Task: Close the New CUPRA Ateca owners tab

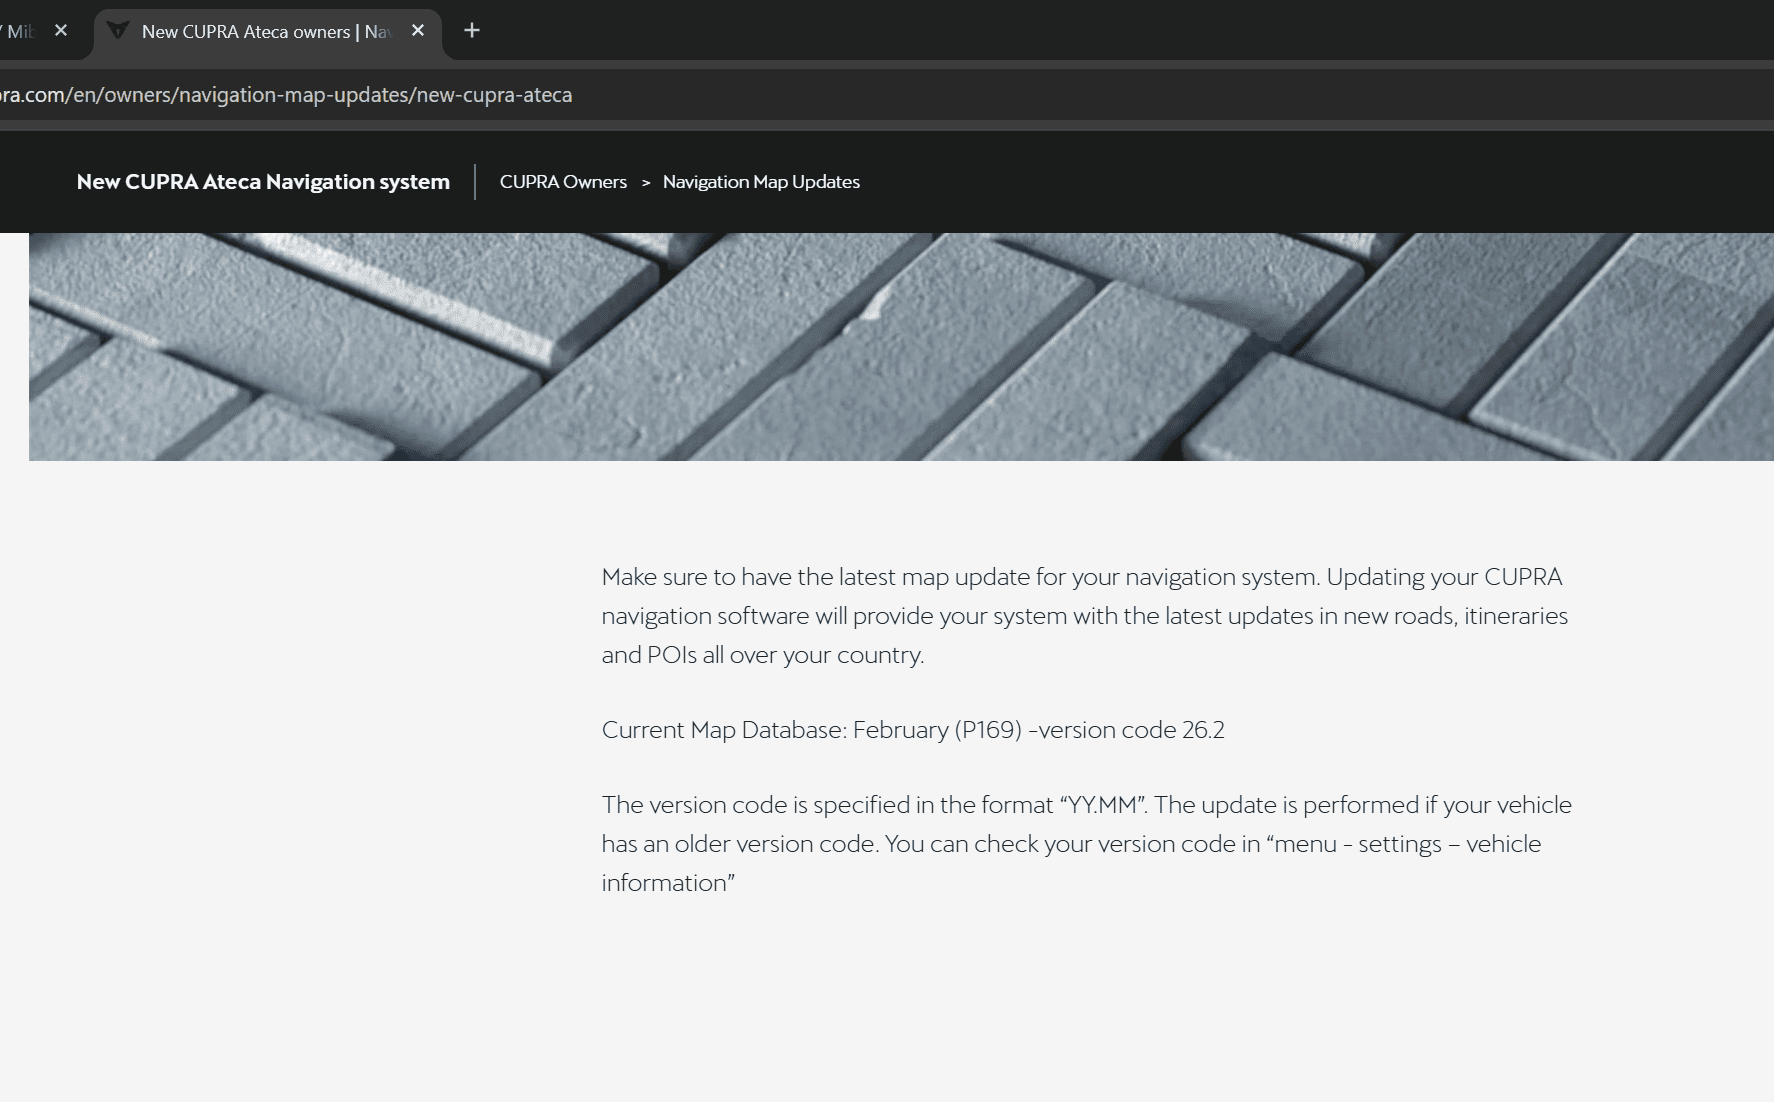Action: click(x=418, y=31)
